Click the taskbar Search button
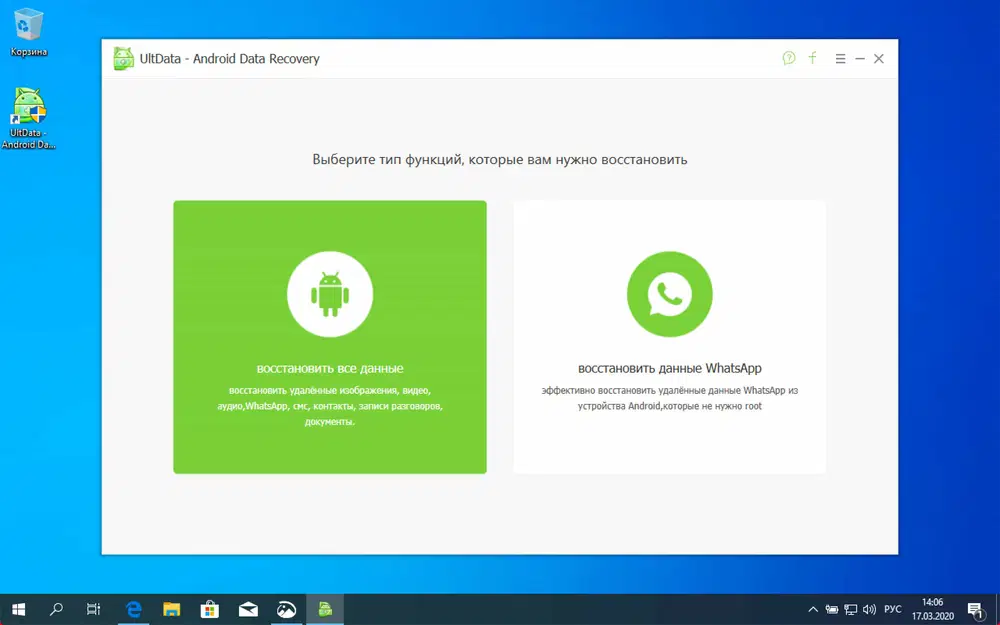Image resolution: width=1000 pixels, height=625 pixels. pyautogui.click(x=55, y=608)
